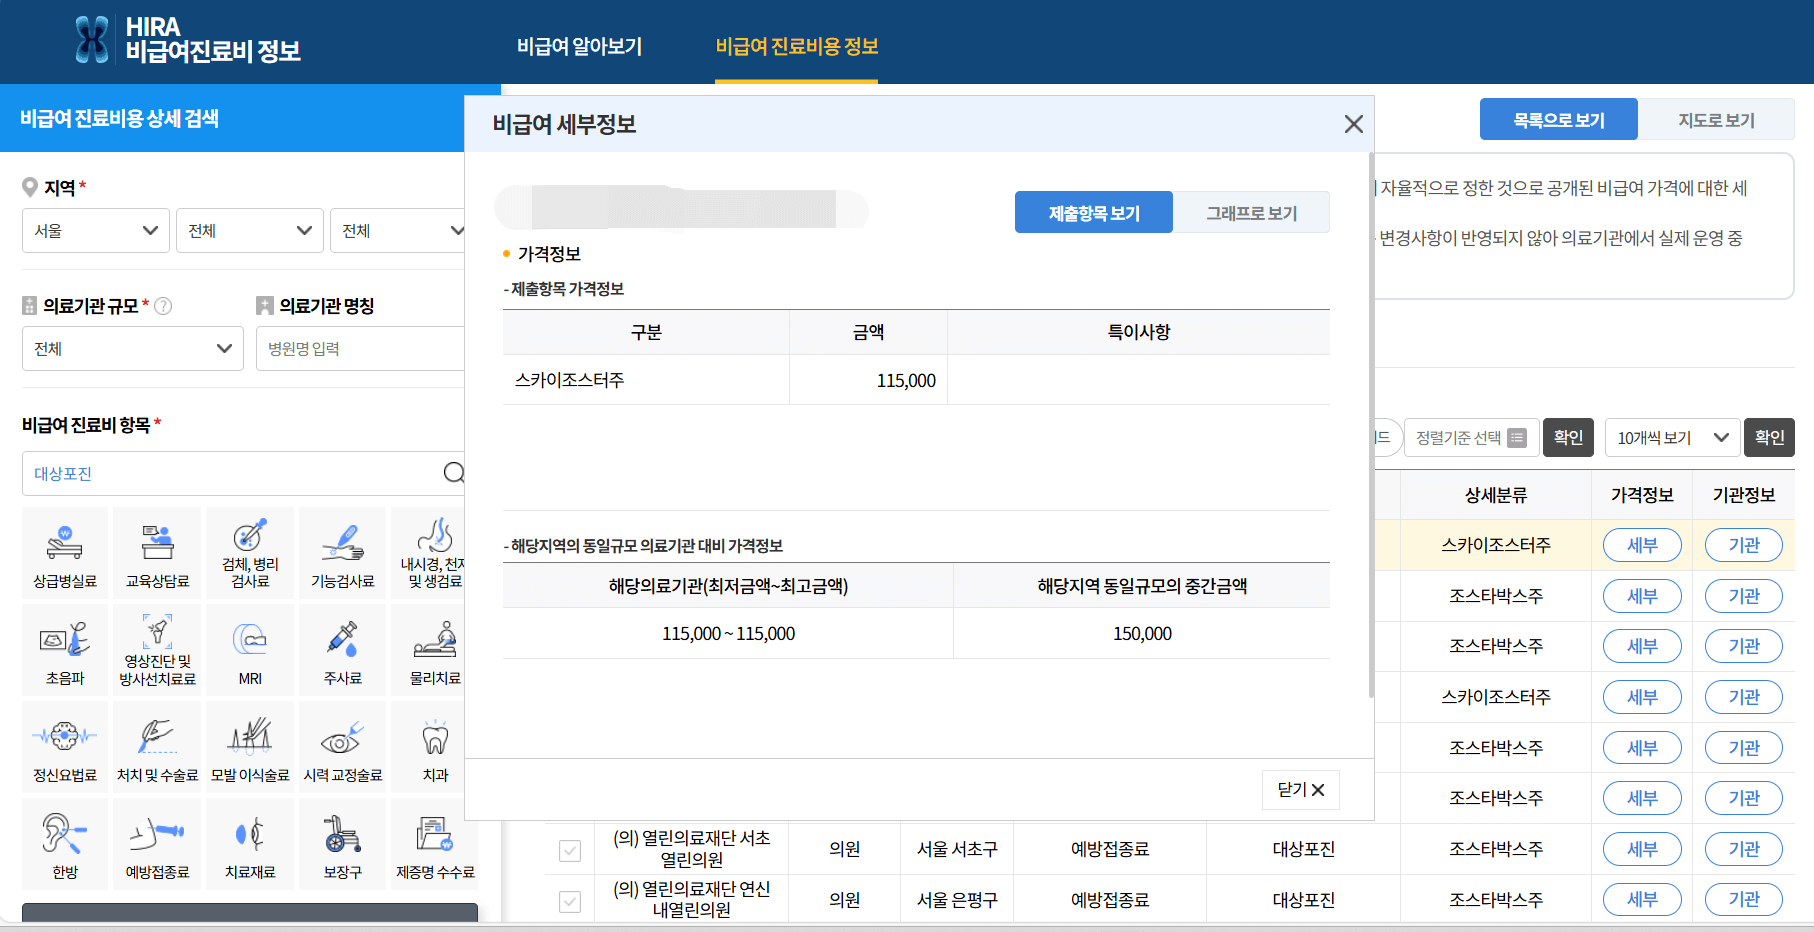This screenshot has width=1814, height=932.
Task: Click the 병원명 입력 hospital name field
Action: click(360, 348)
